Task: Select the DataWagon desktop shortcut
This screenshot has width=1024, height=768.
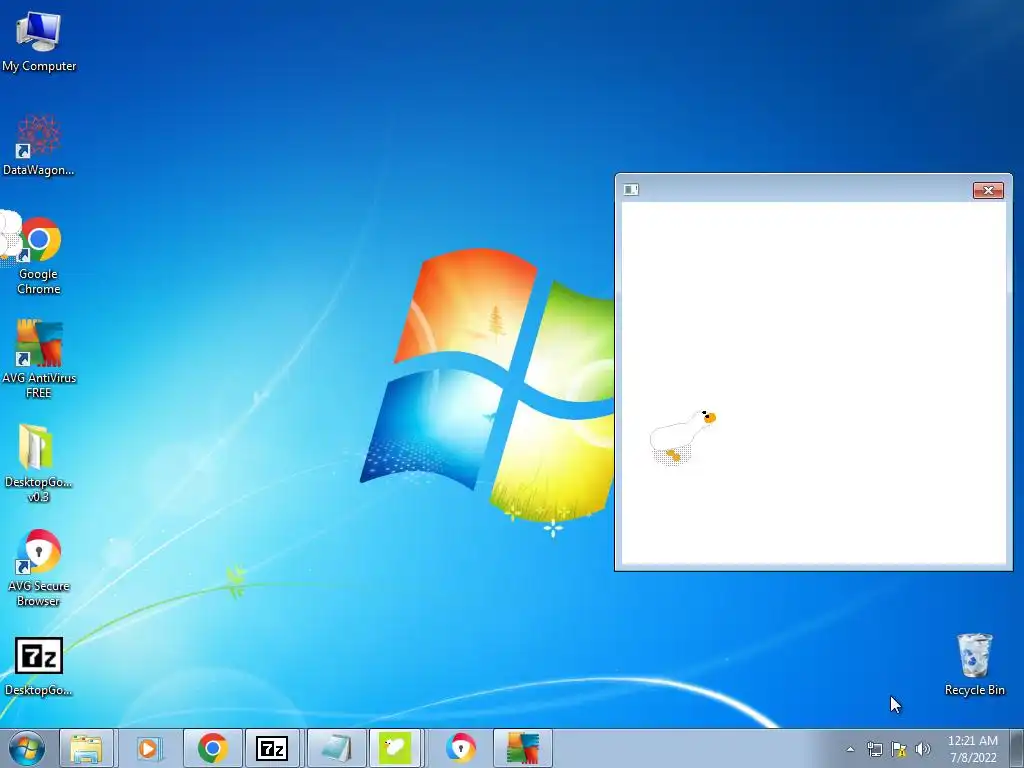Action: coord(39,145)
